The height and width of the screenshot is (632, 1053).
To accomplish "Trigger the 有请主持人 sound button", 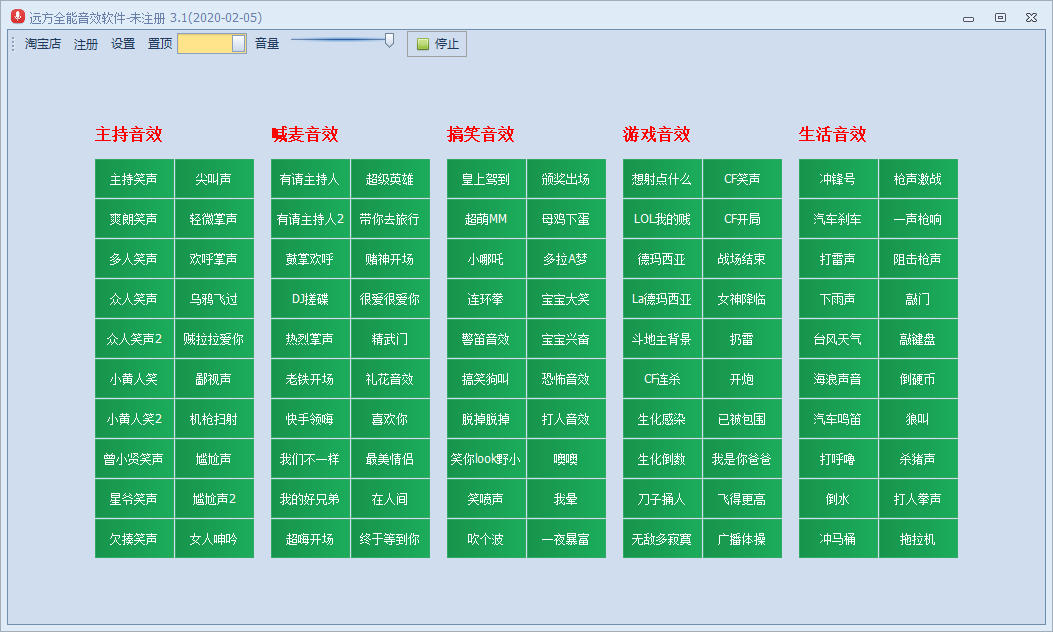I will pyautogui.click(x=310, y=179).
